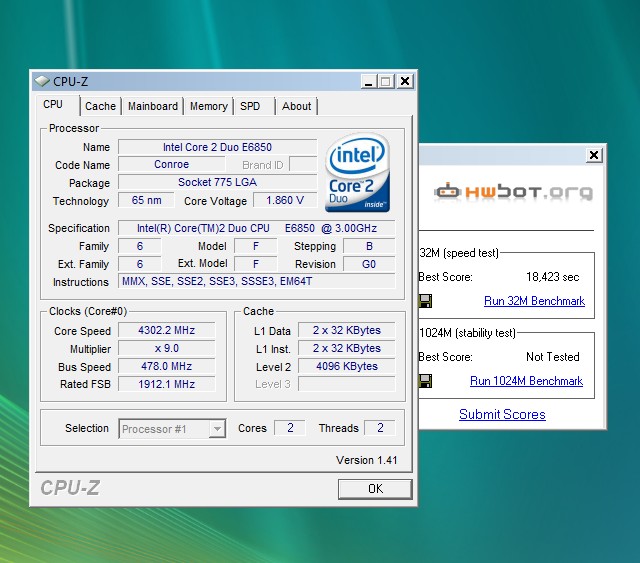Click the Specification field with 'E6850 @ 3.00GHz'
The image size is (640, 563).
click(256, 228)
